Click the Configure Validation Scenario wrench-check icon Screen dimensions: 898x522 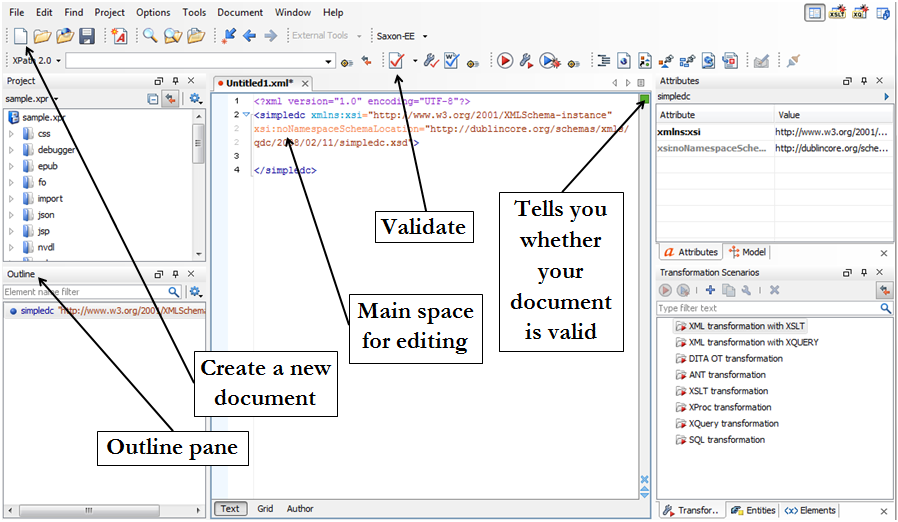coord(431,60)
